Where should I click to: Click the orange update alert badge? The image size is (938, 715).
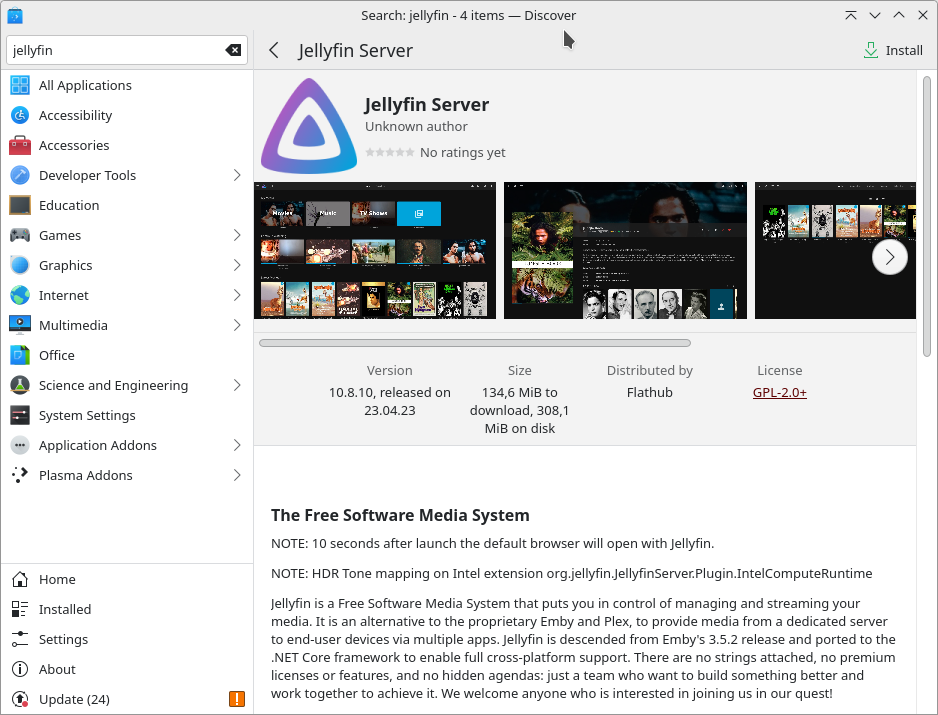[x=236, y=699]
